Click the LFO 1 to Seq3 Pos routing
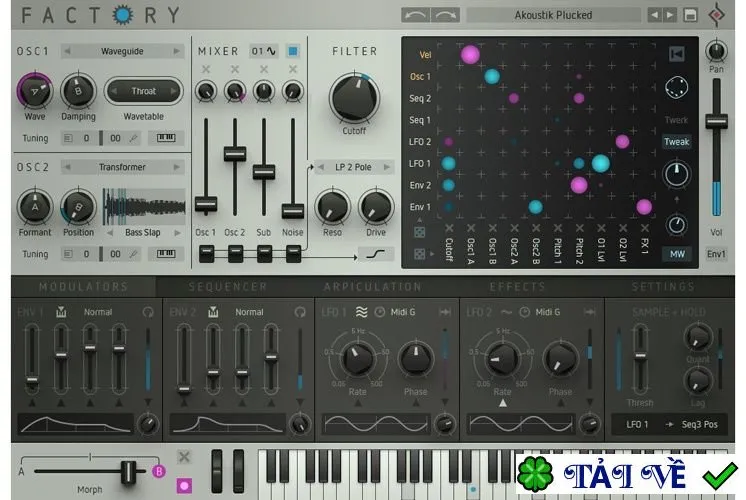The image size is (746, 500). point(670,424)
